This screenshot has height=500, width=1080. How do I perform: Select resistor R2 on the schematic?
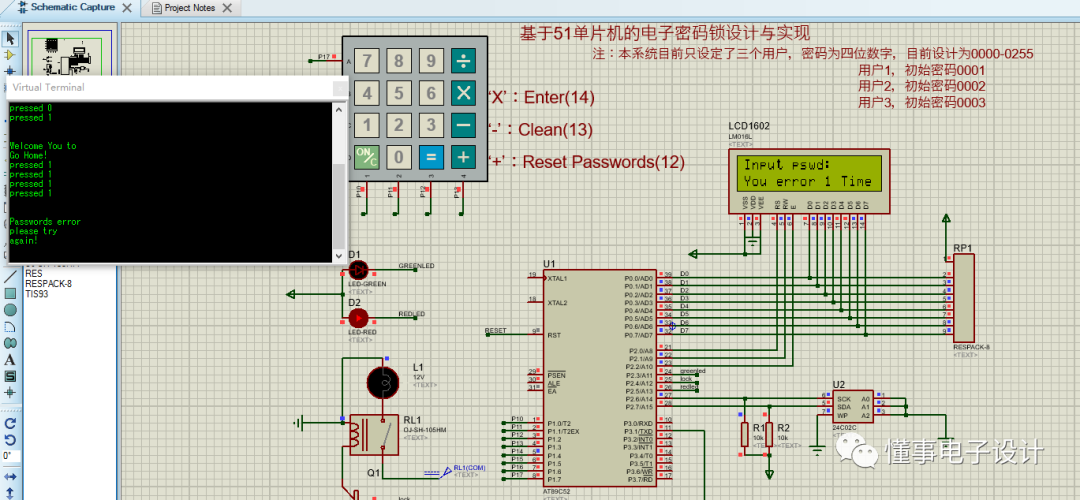coord(769,435)
